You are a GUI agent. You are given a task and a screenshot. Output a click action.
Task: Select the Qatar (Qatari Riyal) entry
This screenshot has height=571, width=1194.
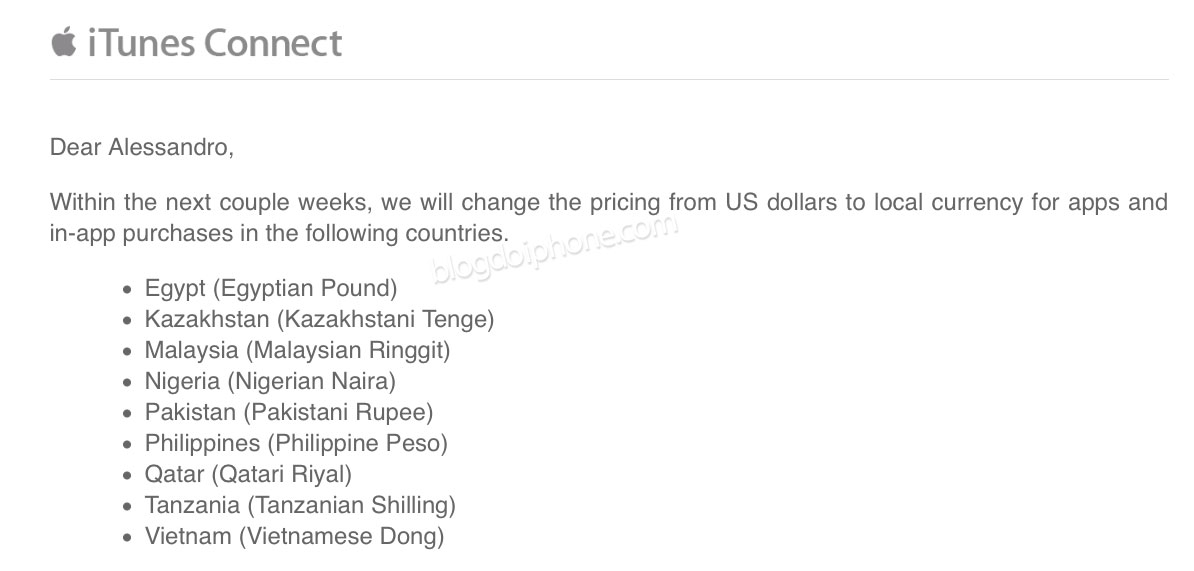pyautogui.click(x=248, y=474)
